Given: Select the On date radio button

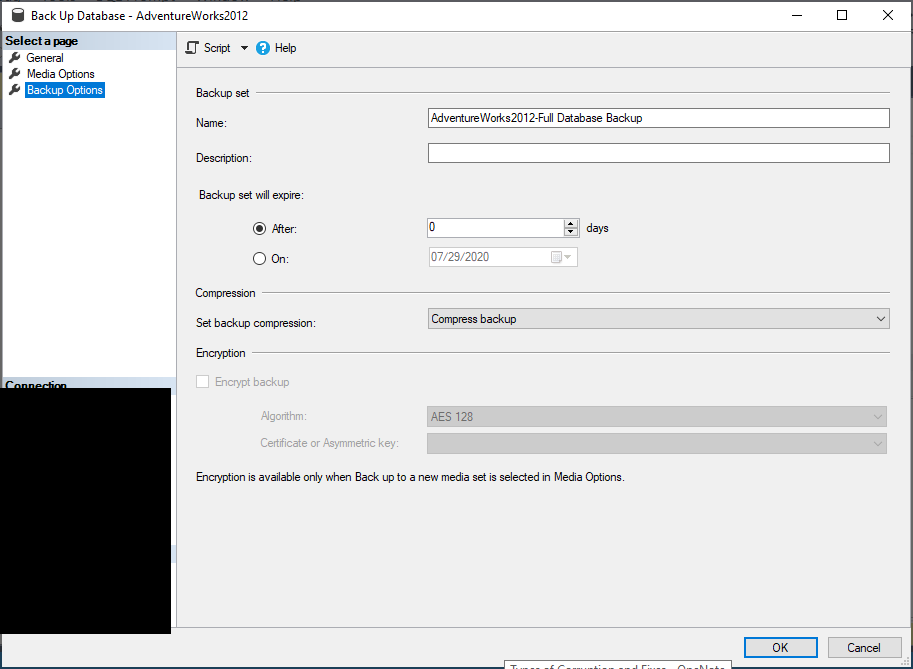Looking at the screenshot, I should [259, 259].
